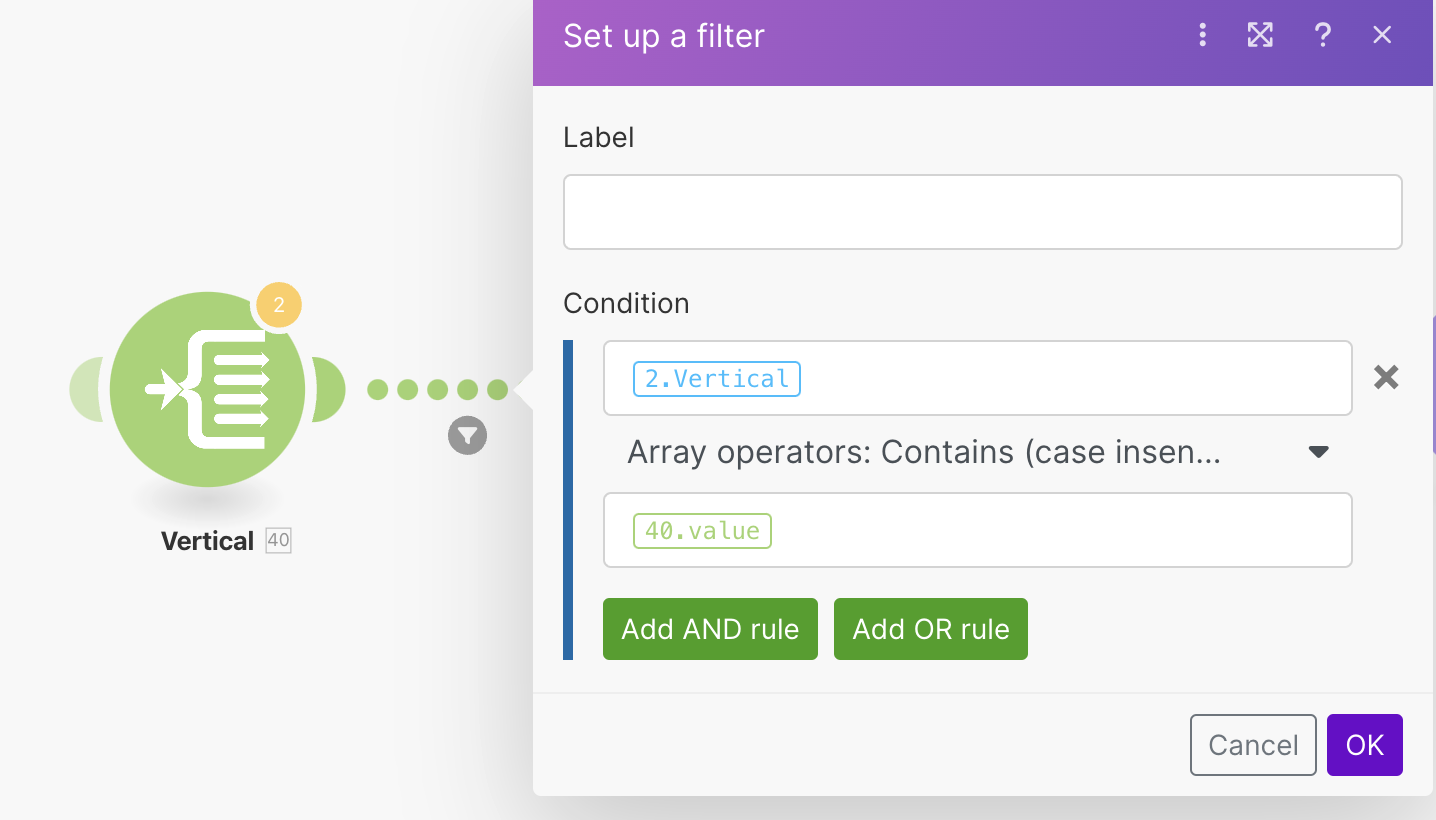Expand the filter dialog to full screen

[x=1260, y=36]
